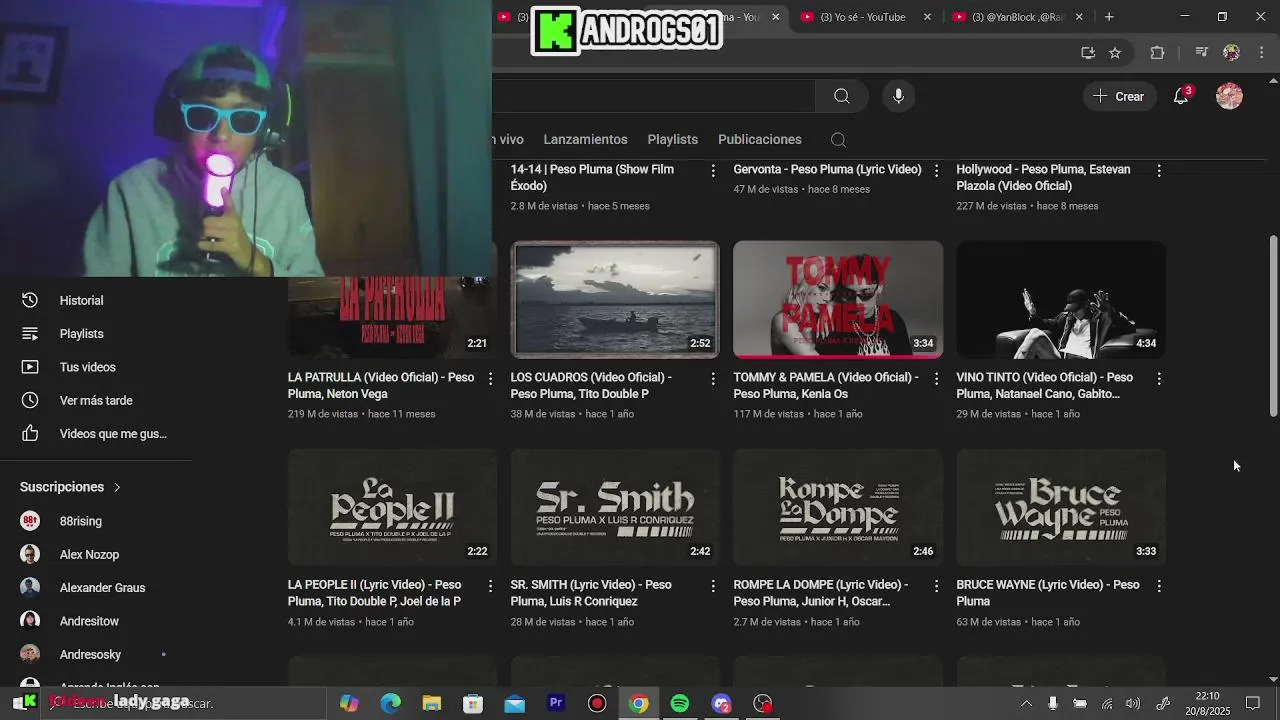Click the YouTube search magnifier button

pyautogui.click(x=841, y=96)
